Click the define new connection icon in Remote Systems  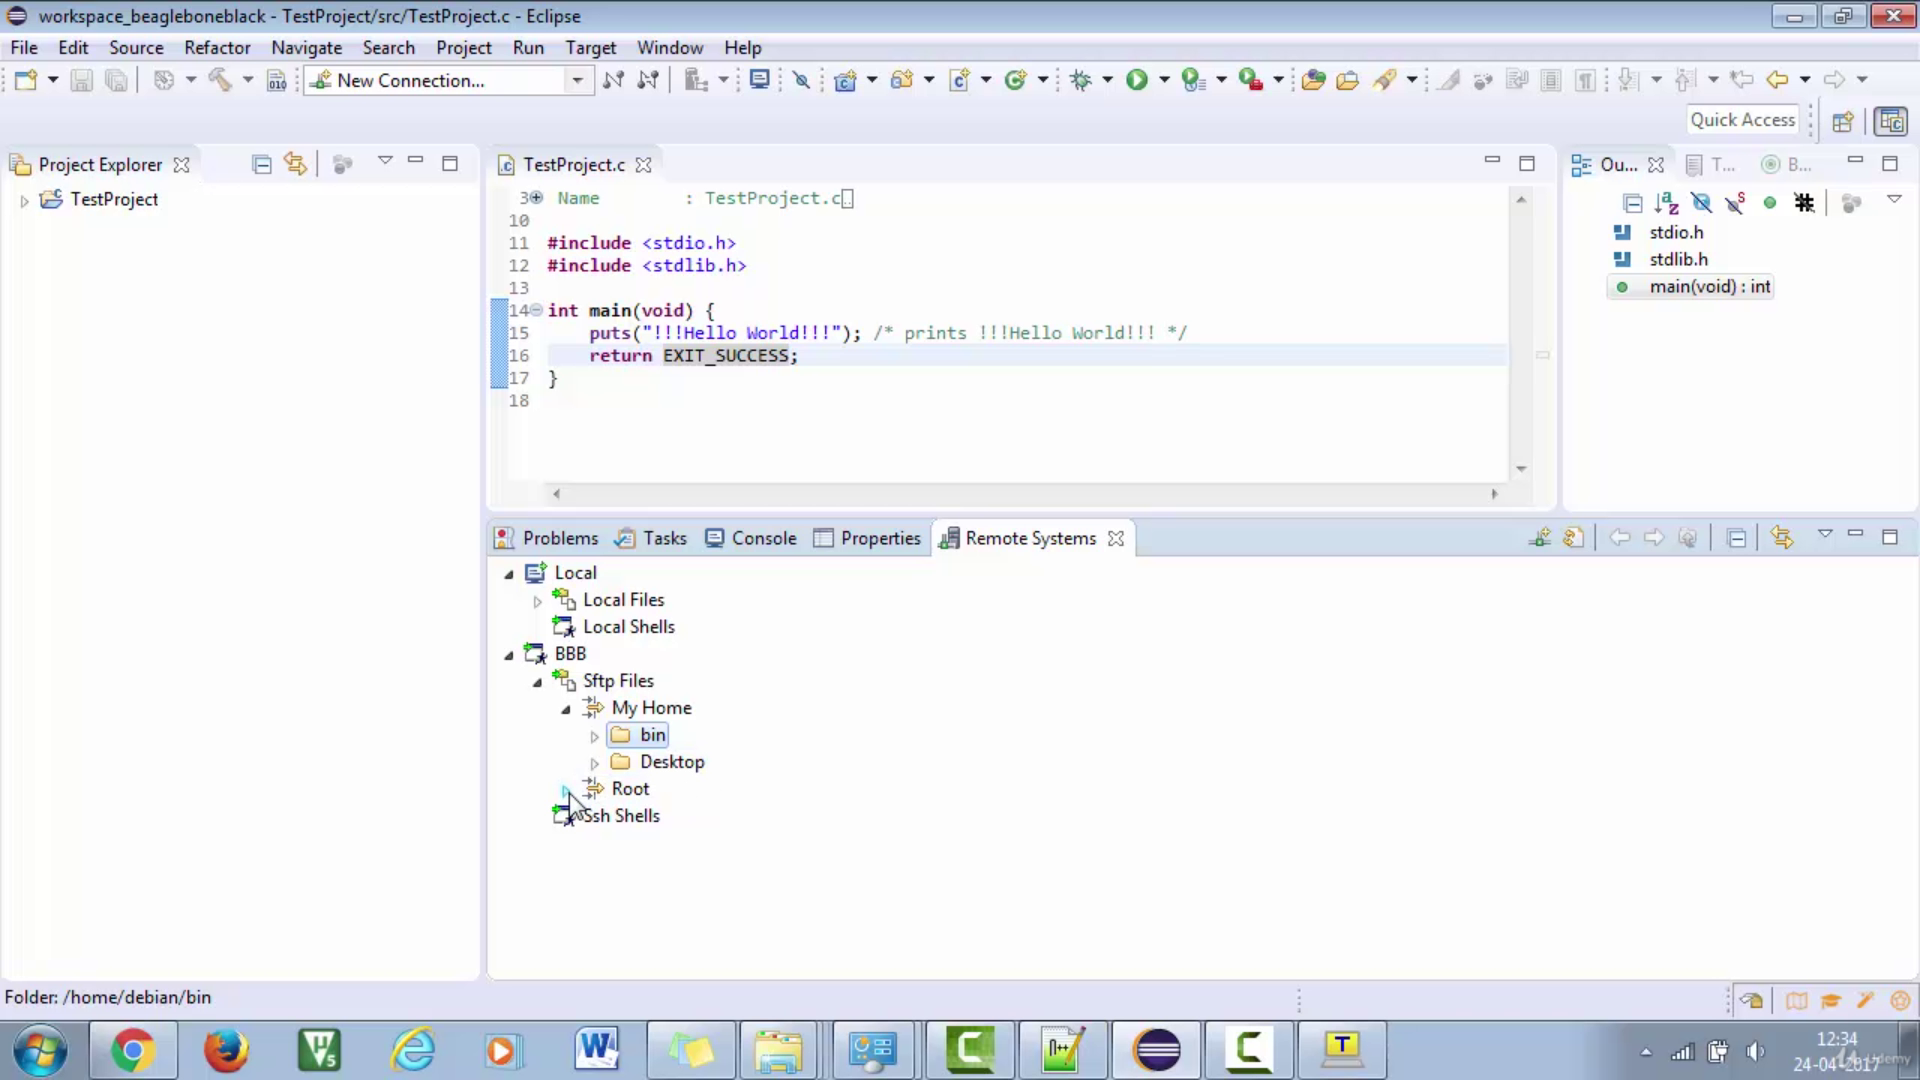(x=1540, y=538)
